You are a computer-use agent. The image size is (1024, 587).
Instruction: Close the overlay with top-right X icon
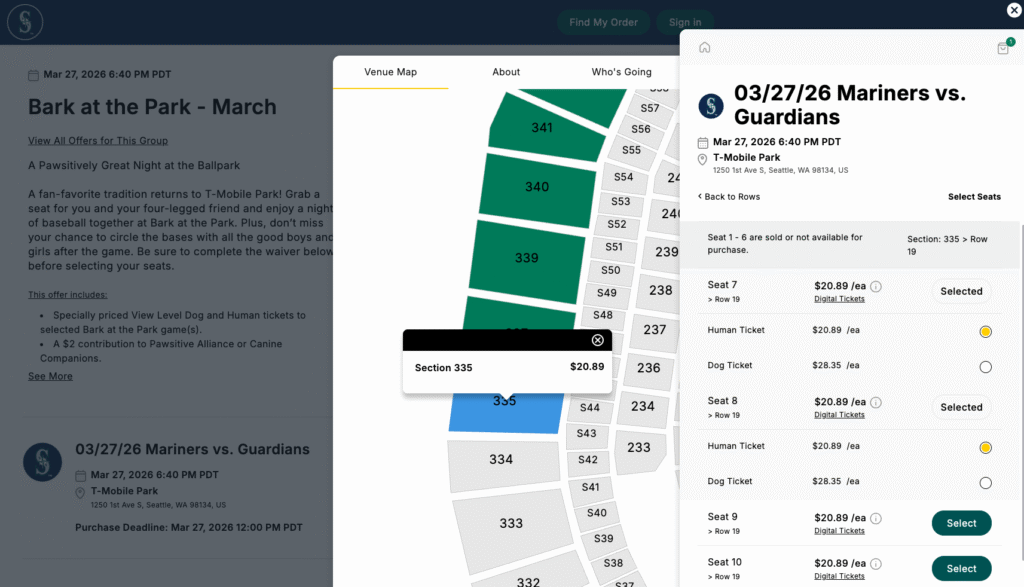click(x=1013, y=10)
